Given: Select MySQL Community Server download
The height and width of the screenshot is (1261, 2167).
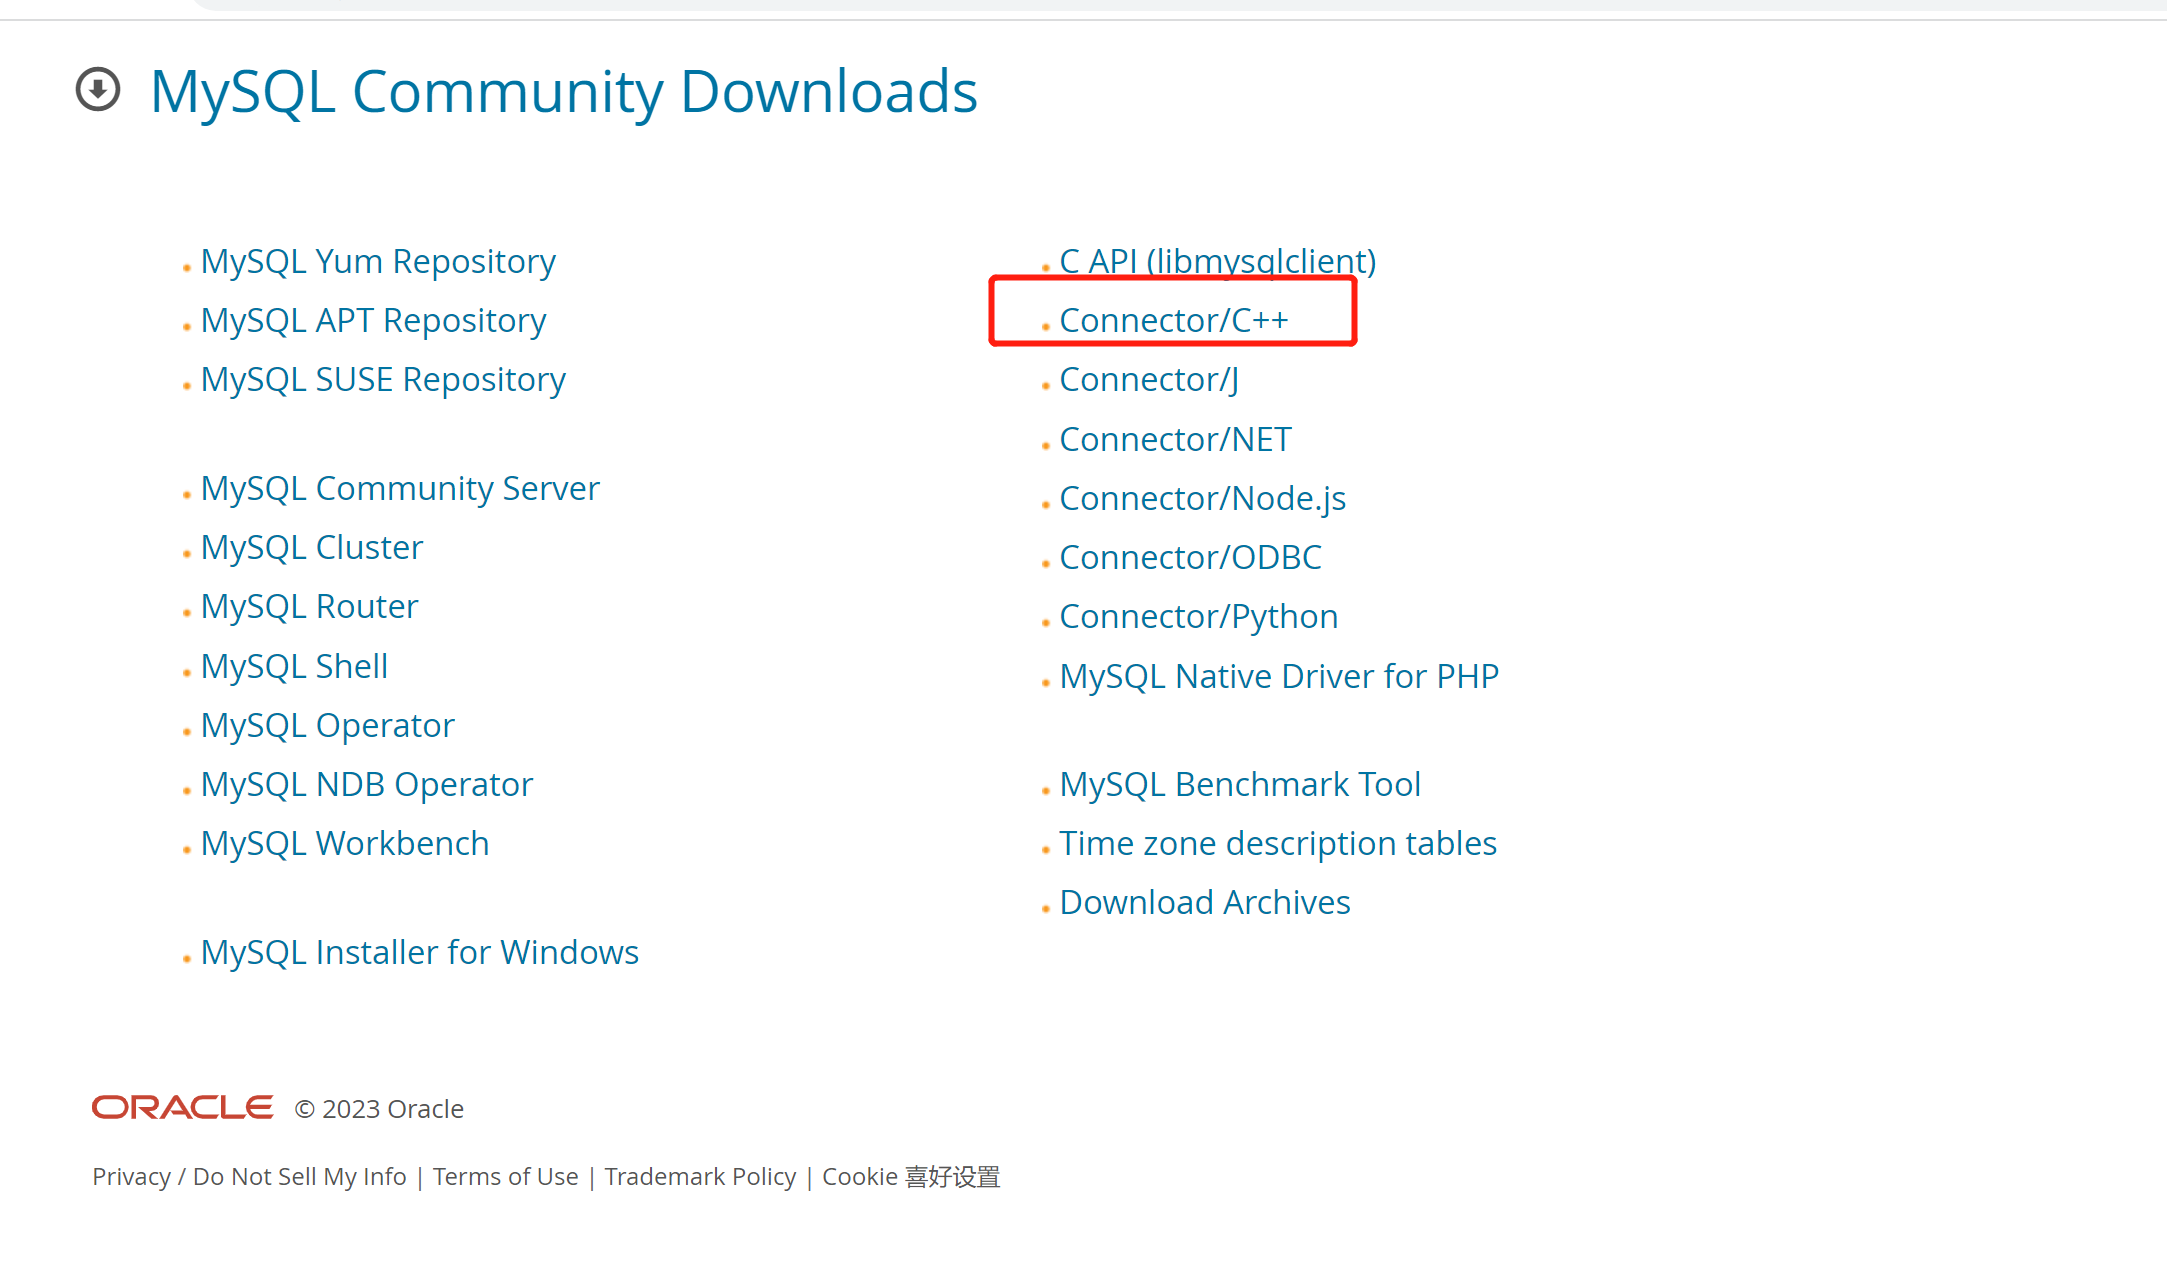Looking at the screenshot, I should click(399, 486).
